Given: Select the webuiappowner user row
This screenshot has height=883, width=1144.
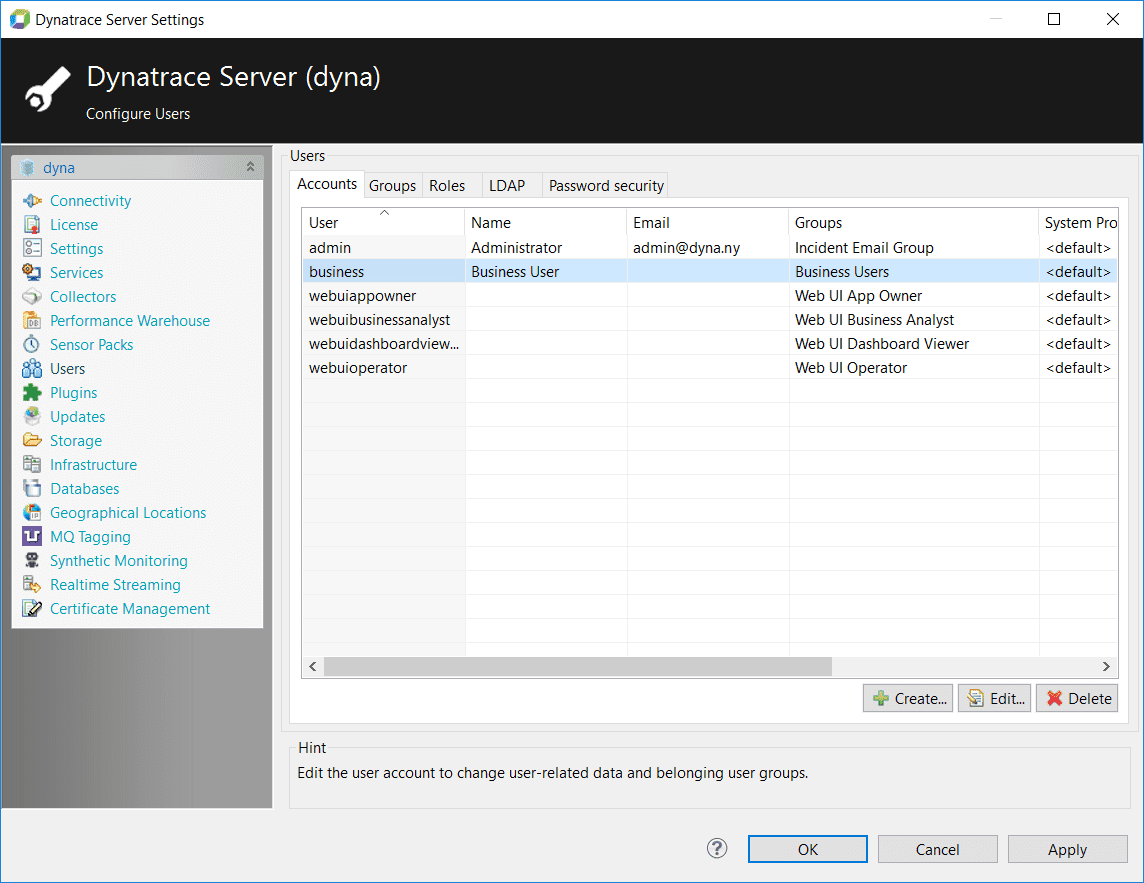Looking at the screenshot, I should point(709,296).
